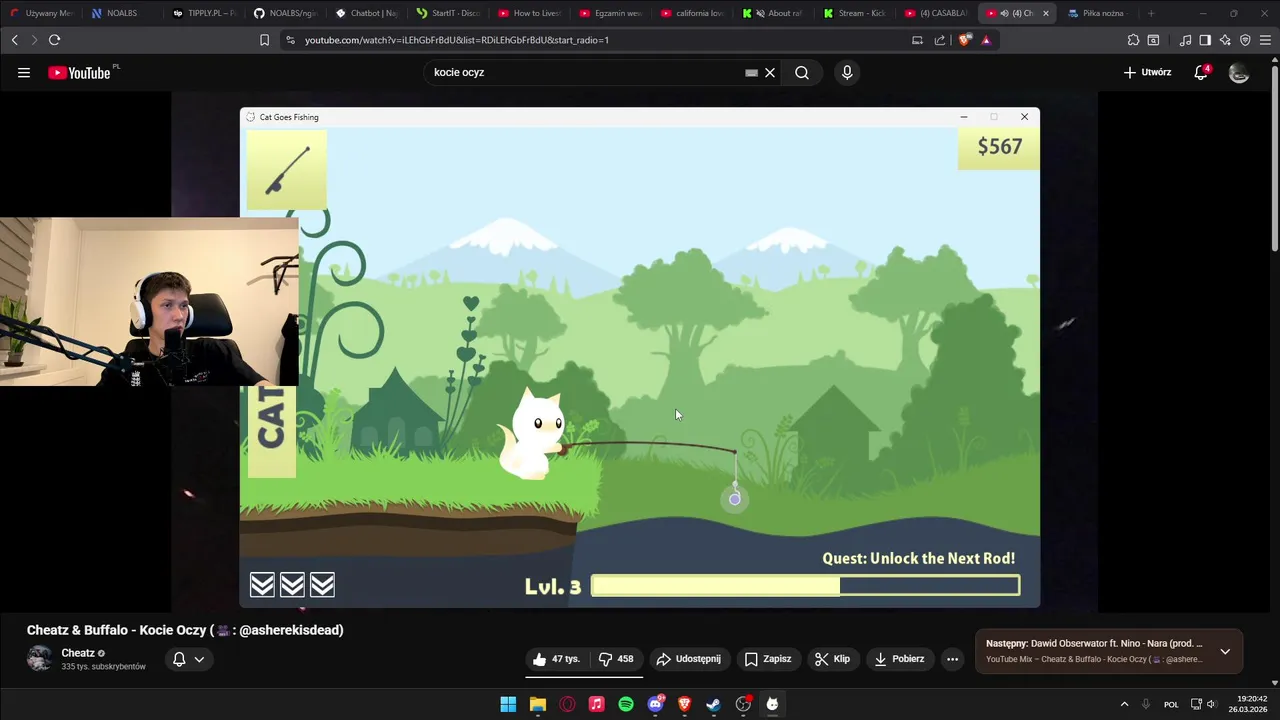The image size is (1280, 720).
Task: Dislike the video with thumbs down
Action: click(x=616, y=659)
